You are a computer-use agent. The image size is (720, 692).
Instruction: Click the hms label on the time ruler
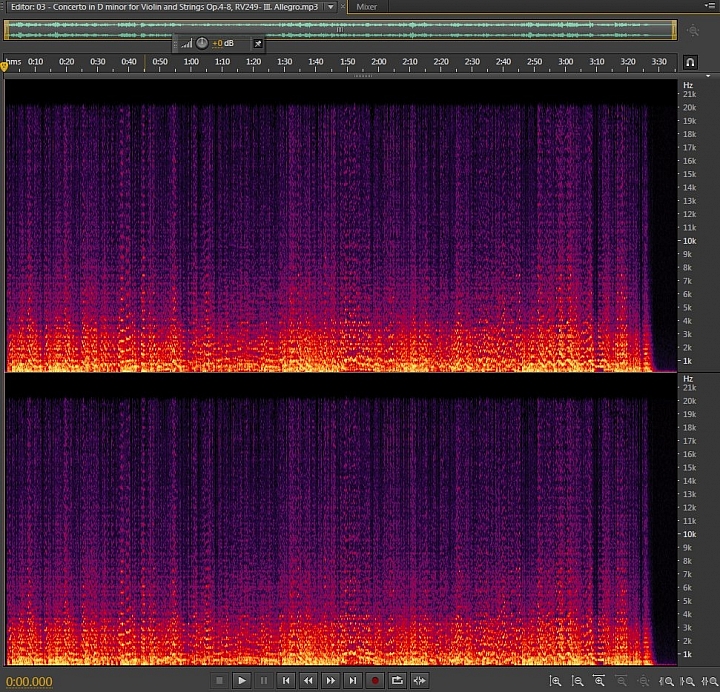tap(13, 62)
